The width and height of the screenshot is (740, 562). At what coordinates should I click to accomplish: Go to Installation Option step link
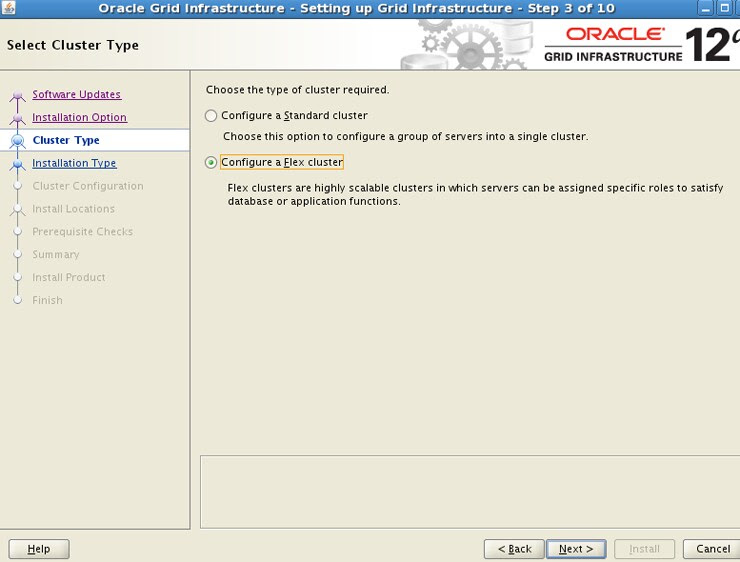pos(79,117)
